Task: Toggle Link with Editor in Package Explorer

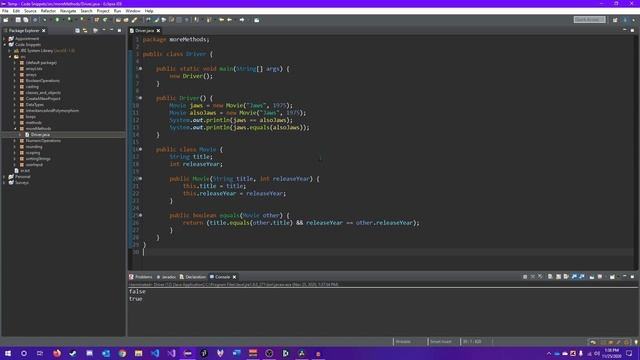Action: [85, 31]
